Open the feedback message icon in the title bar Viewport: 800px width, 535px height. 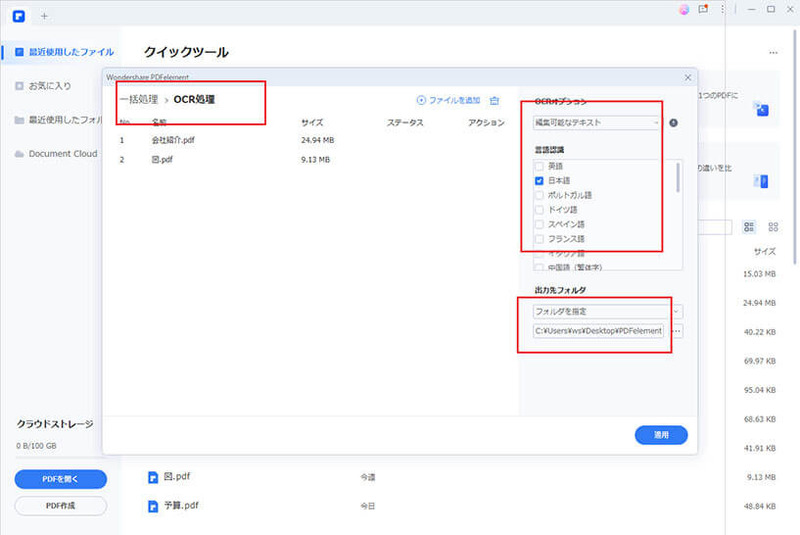coord(703,9)
